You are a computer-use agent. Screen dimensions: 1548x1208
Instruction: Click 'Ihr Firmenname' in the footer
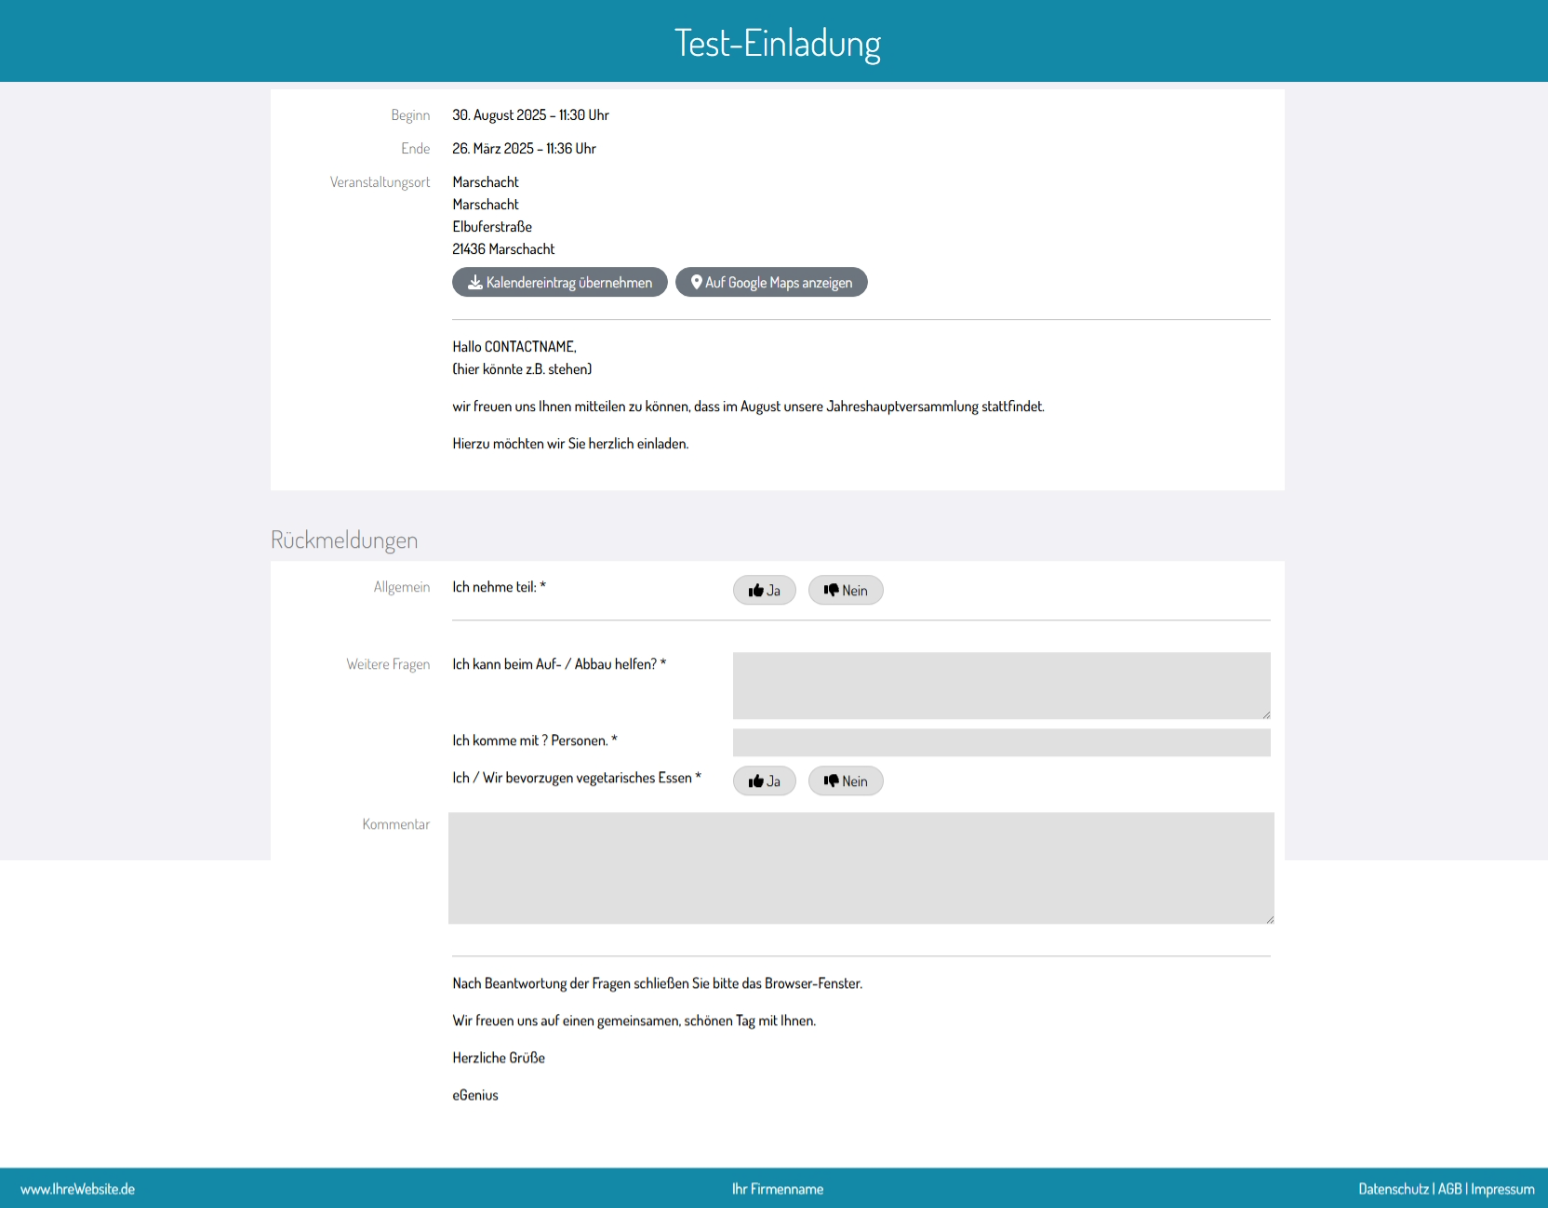(x=777, y=1189)
